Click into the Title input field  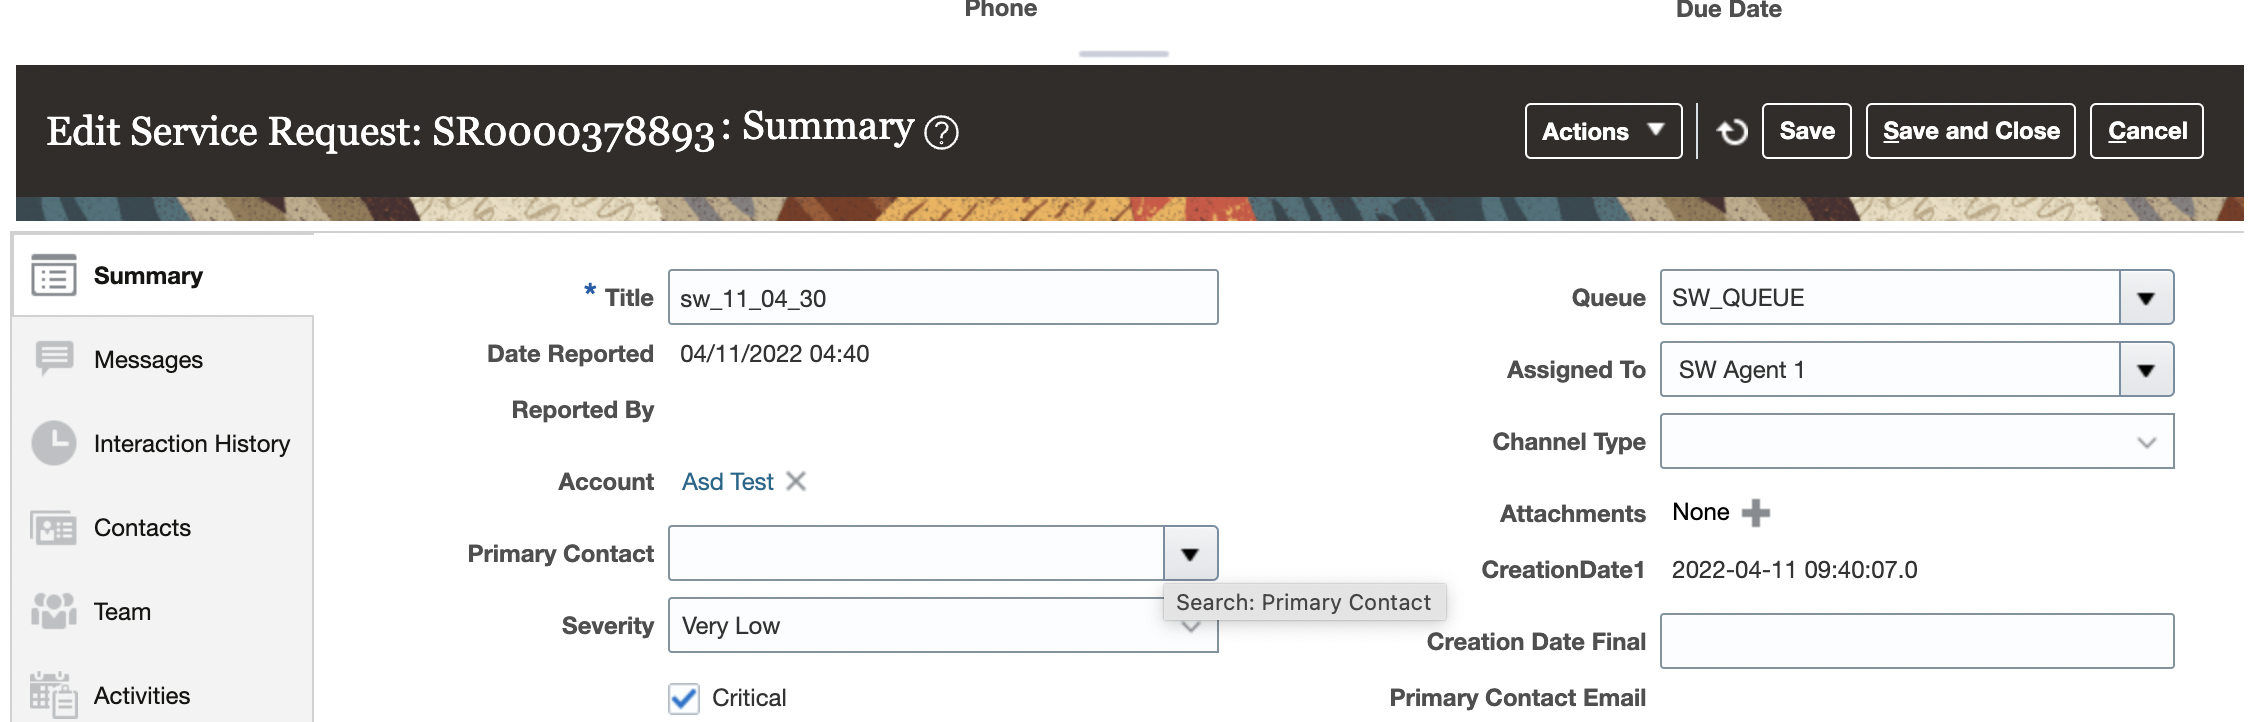pos(942,298)
